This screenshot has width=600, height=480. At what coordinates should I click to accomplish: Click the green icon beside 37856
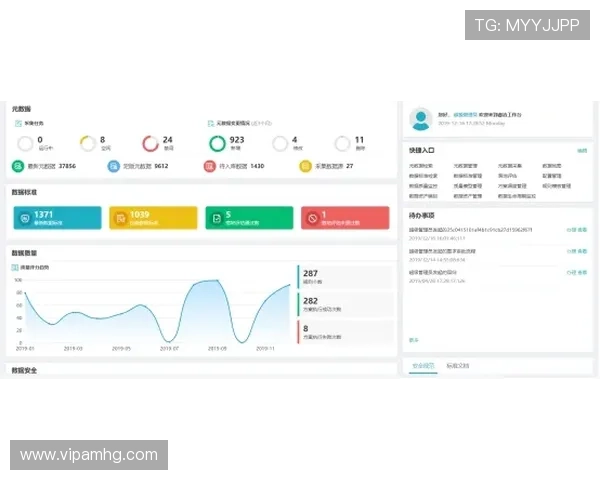[x=18, y=166]
